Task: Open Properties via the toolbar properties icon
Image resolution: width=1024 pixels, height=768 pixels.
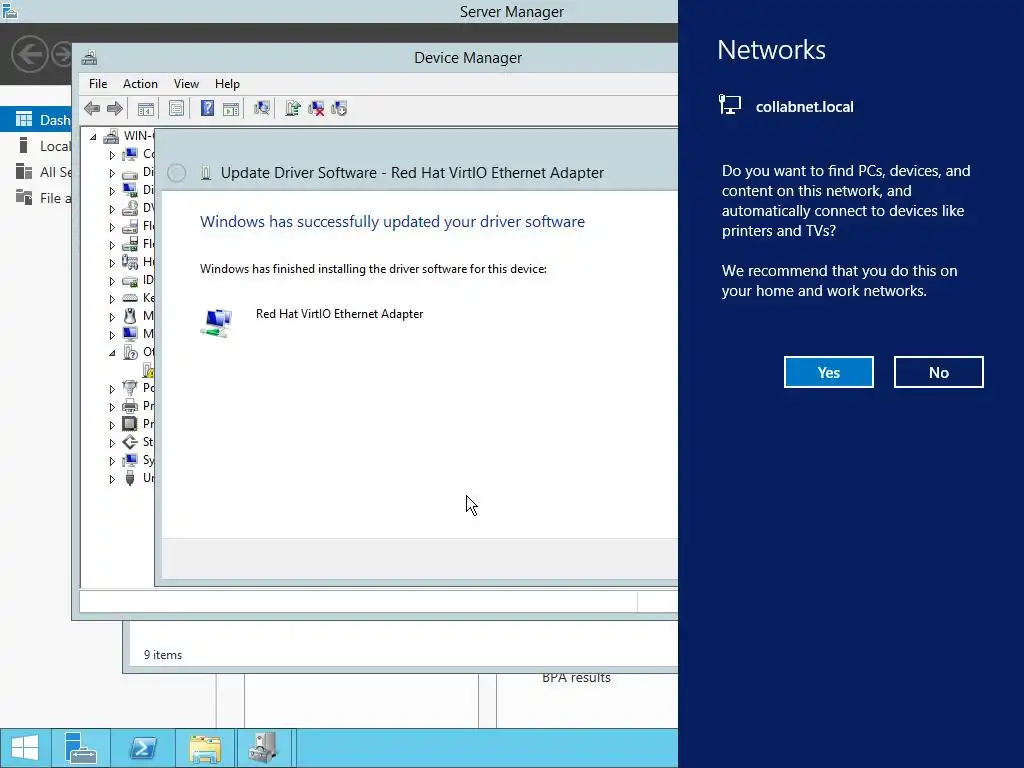Action: point(176,108)
